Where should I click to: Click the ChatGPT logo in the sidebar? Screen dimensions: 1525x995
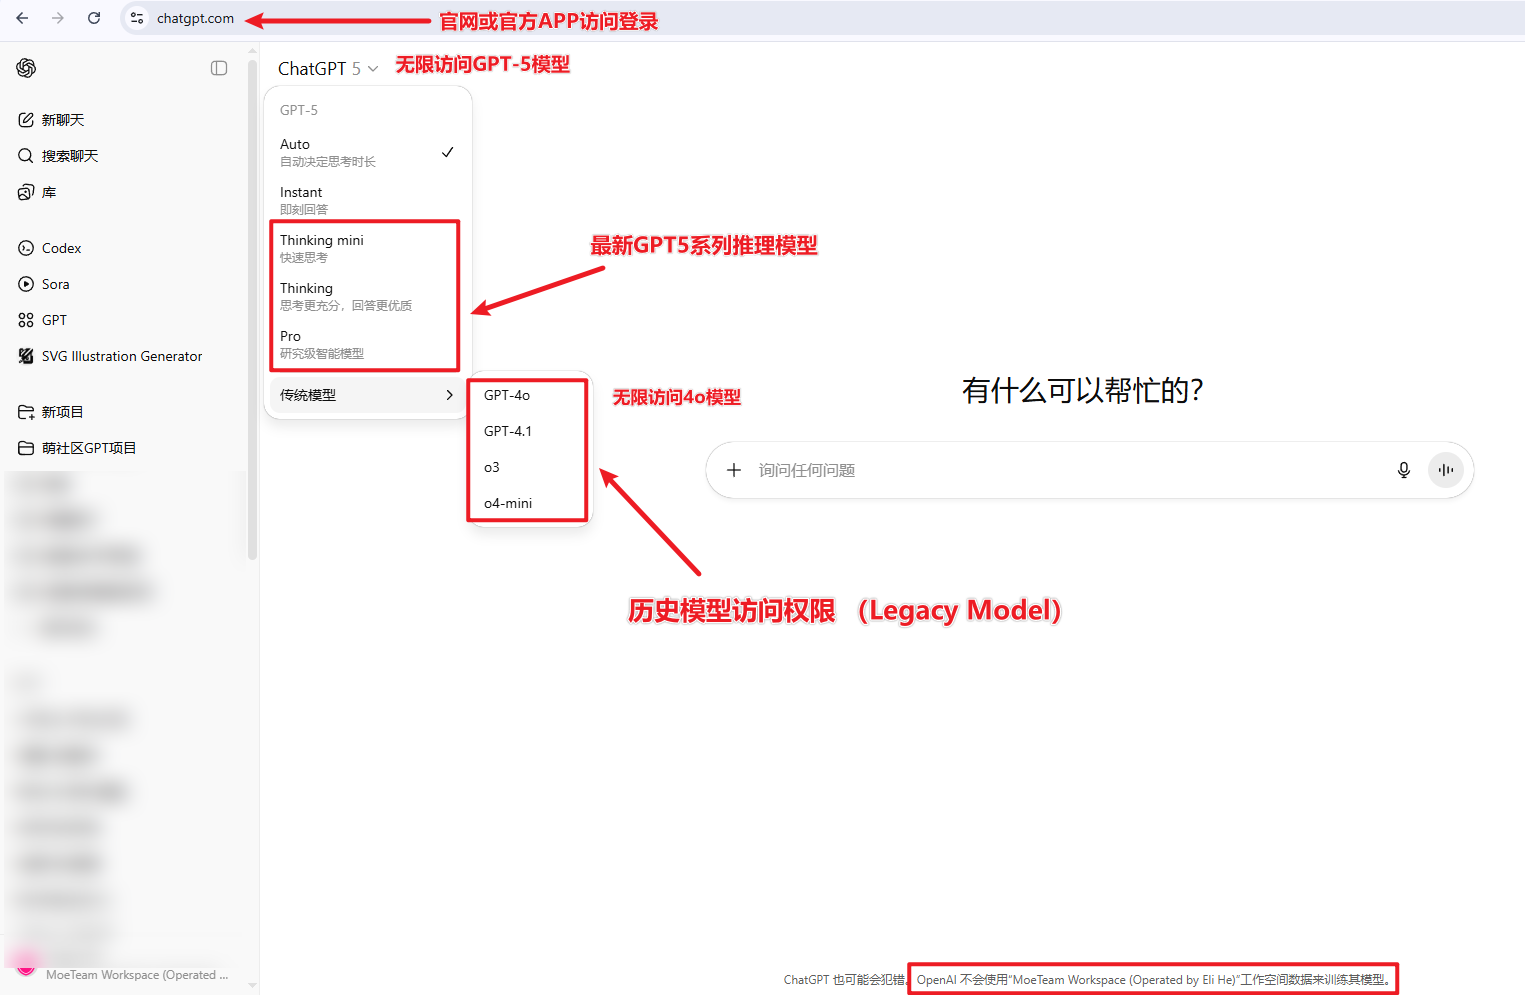(27, 68)
